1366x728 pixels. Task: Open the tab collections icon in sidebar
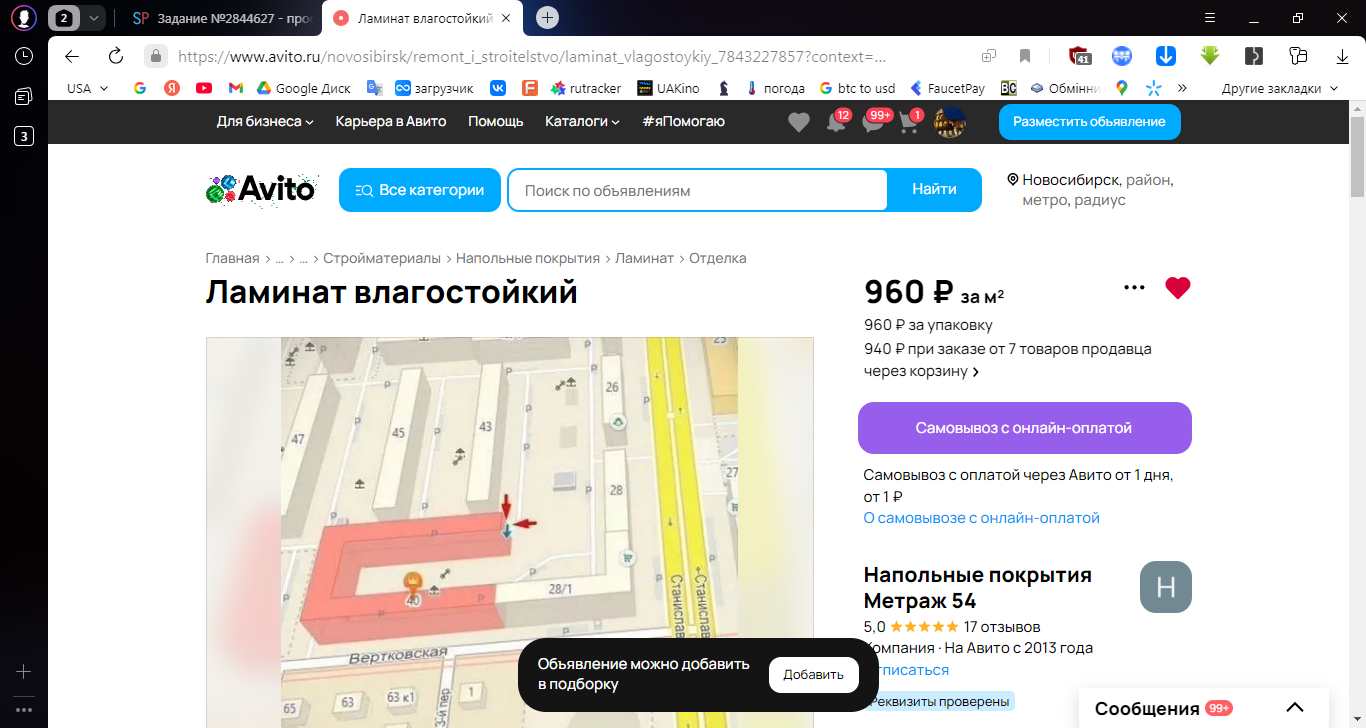[24, 96]
